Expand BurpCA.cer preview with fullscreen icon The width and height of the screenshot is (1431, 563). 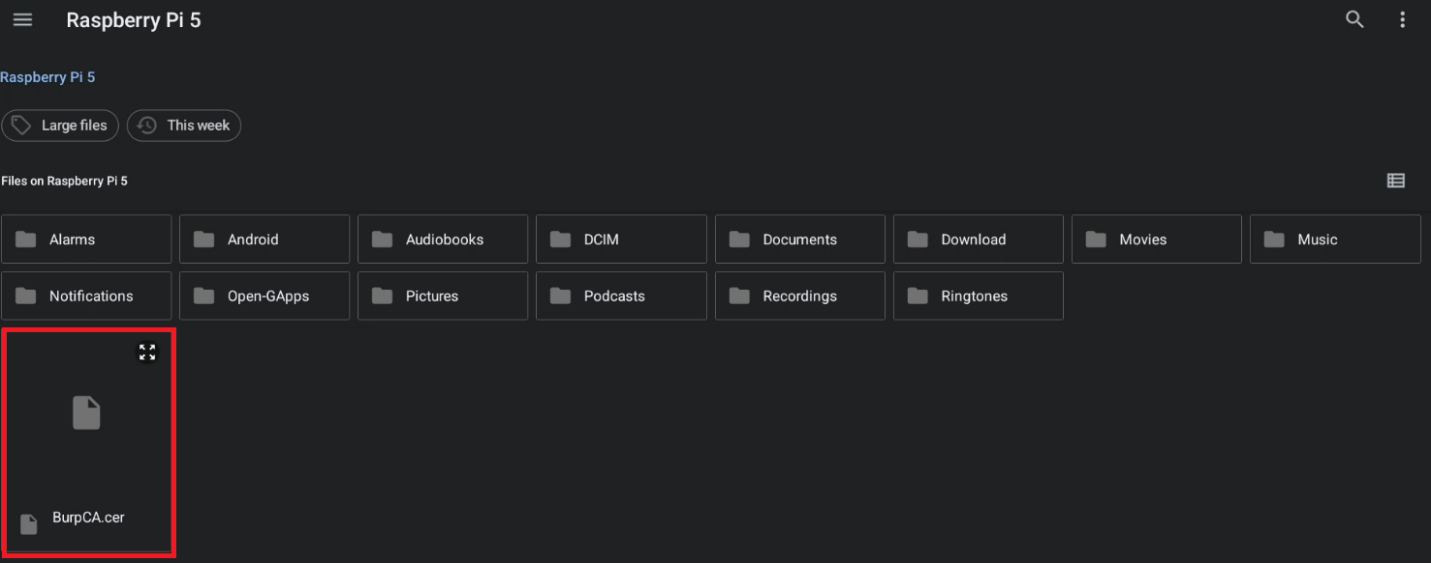click(x=147, y=352)
